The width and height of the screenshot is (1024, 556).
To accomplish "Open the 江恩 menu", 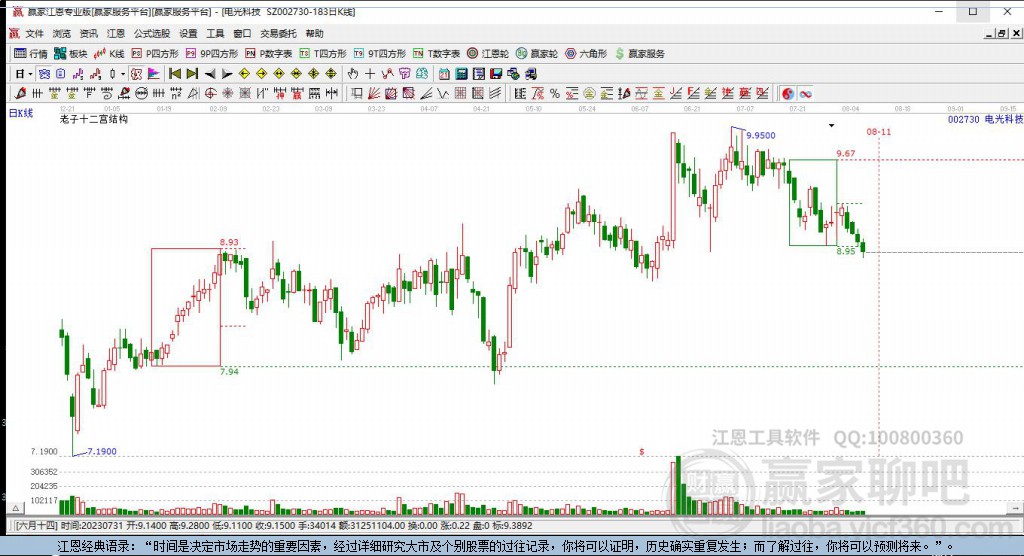I will 116,33.
